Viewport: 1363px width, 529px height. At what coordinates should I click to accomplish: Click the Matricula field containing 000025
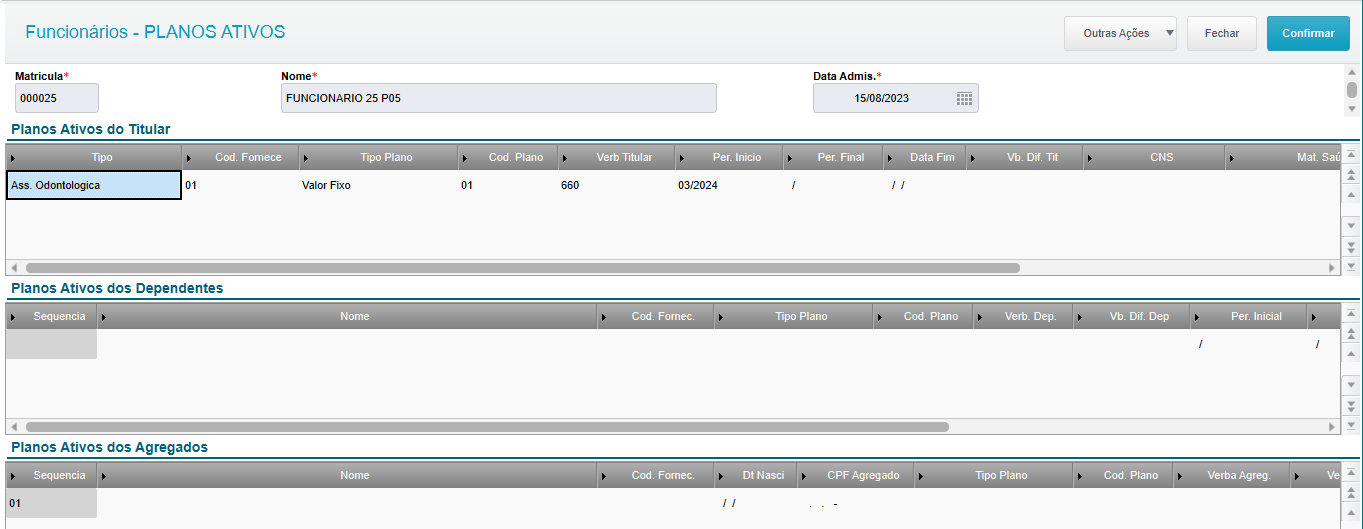(57, 98)
